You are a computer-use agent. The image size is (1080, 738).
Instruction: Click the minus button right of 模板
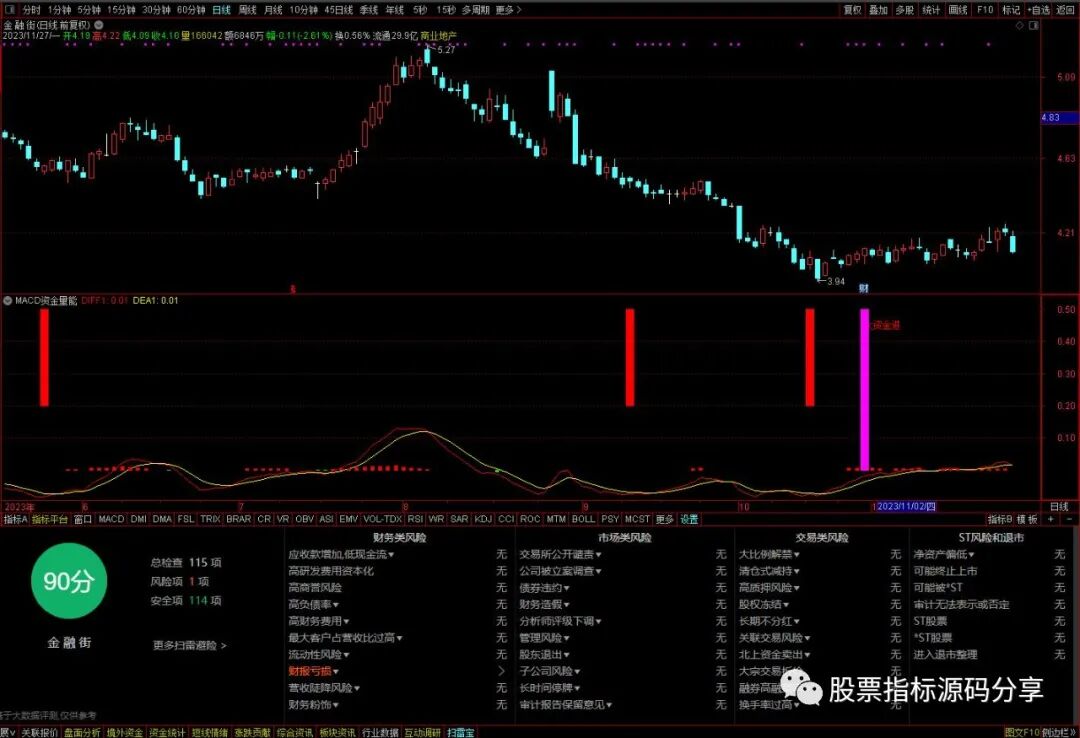point(1069,519)
